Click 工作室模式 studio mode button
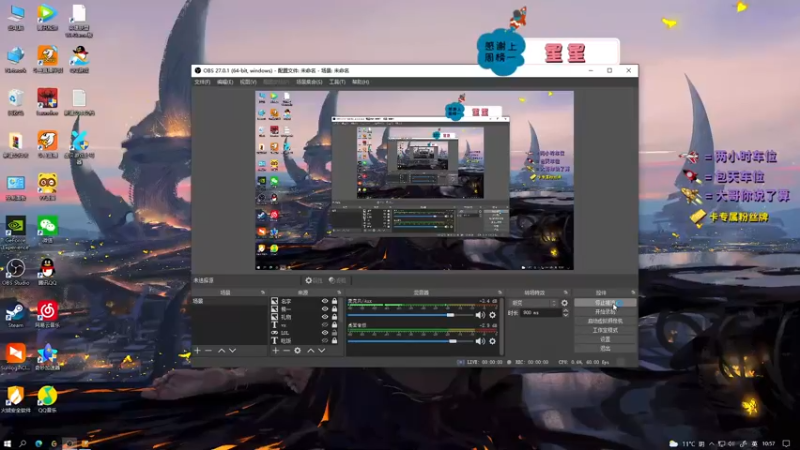 [605, 330]
